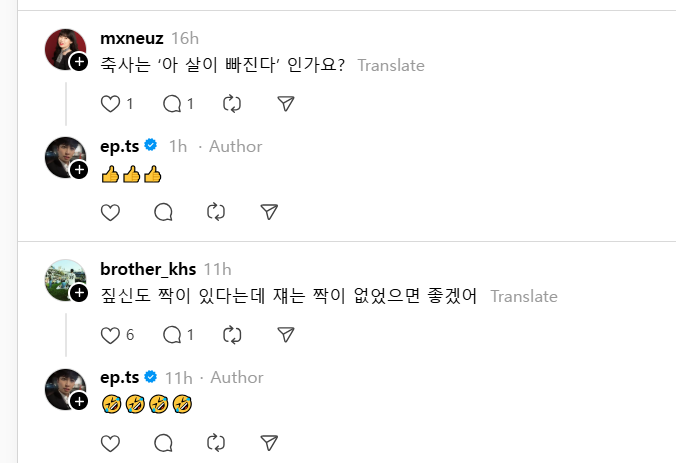
Task: Share brother_khs's comment
Action: [x=286, y=334]
